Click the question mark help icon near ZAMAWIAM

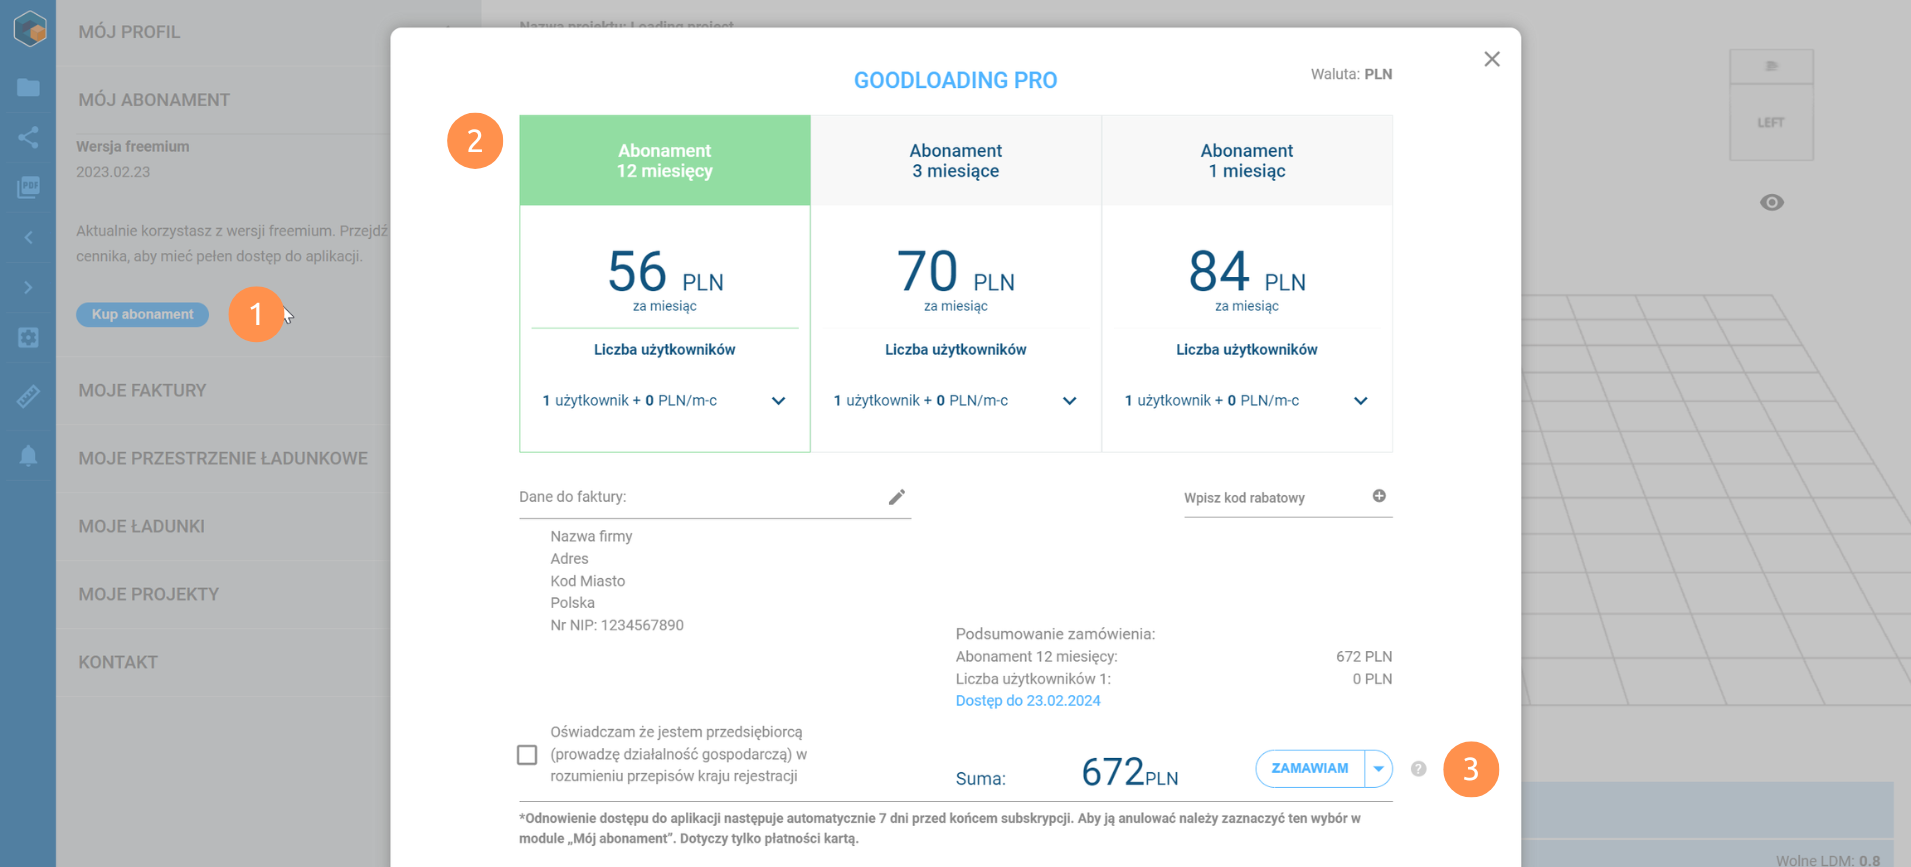point(1418,769)
